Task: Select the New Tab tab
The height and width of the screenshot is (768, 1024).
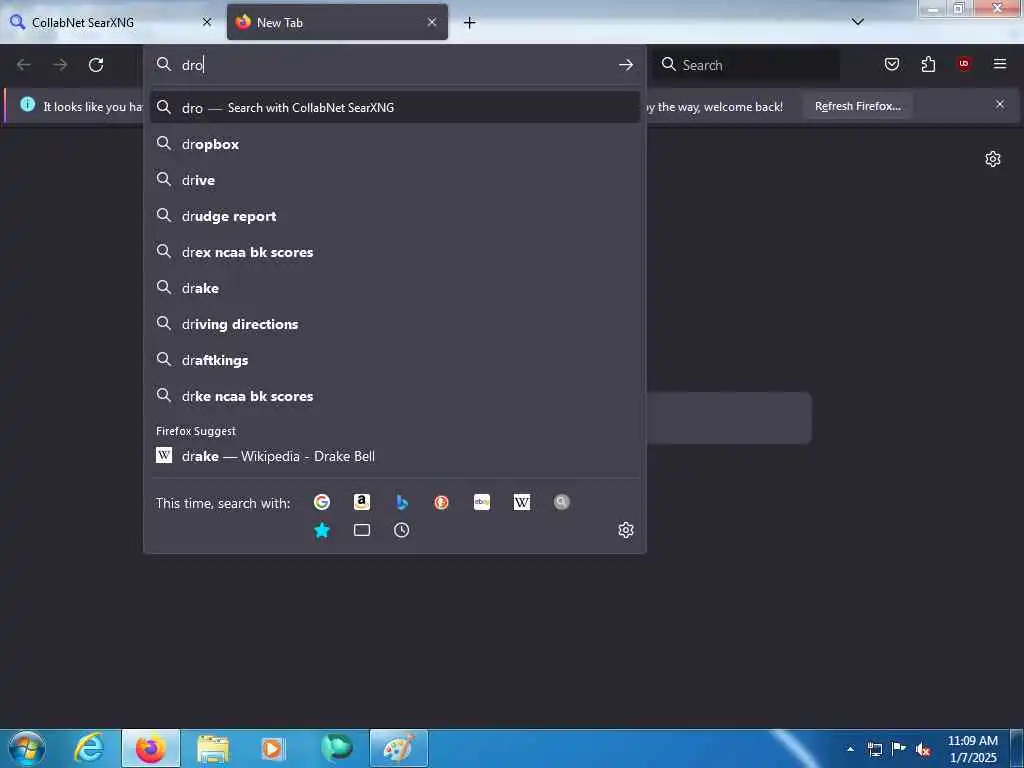Action: point(337,22)
